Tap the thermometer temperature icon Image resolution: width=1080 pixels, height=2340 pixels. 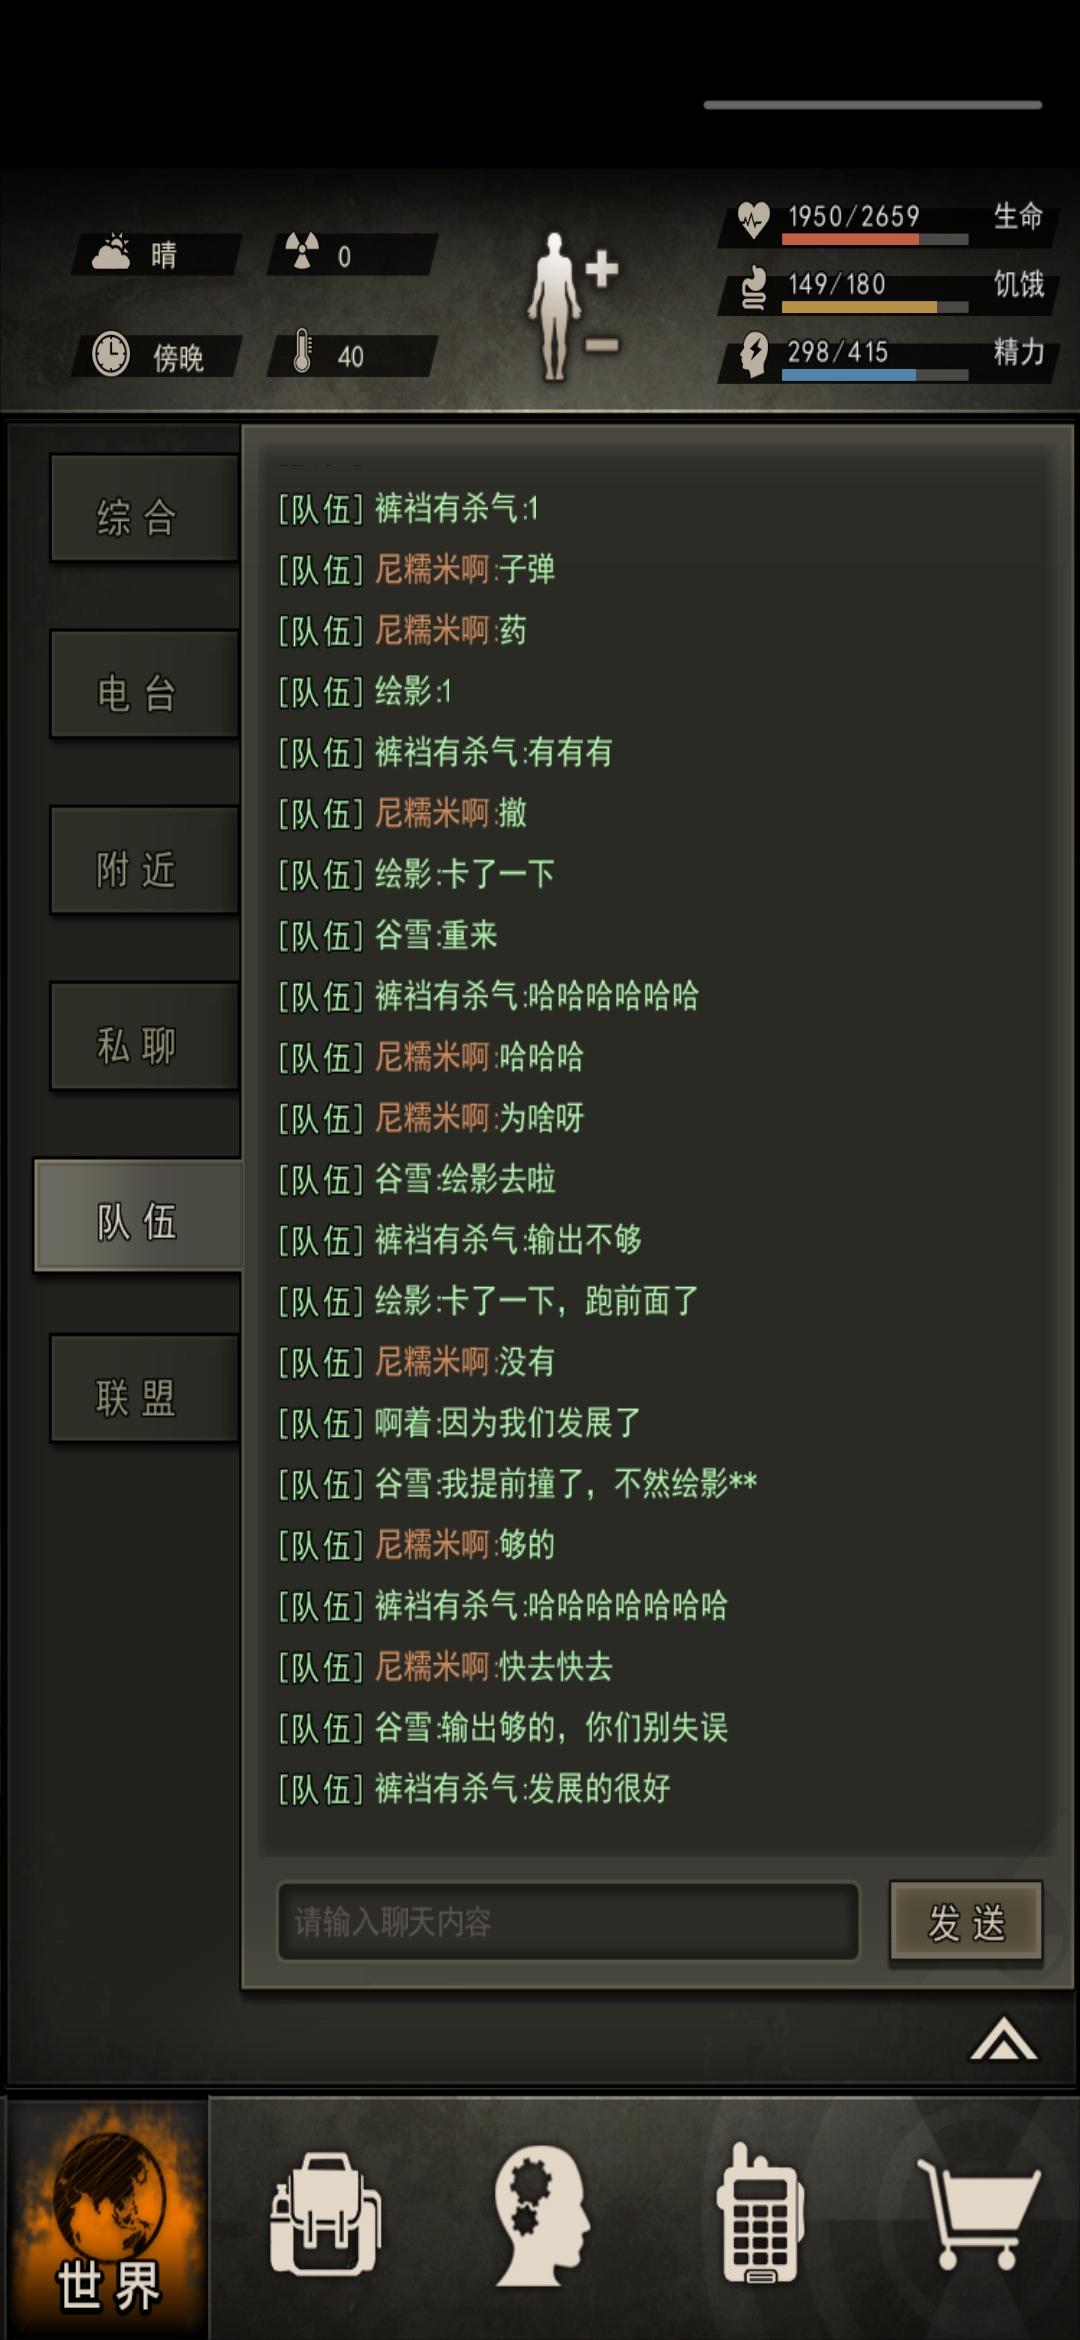point(302,352)
